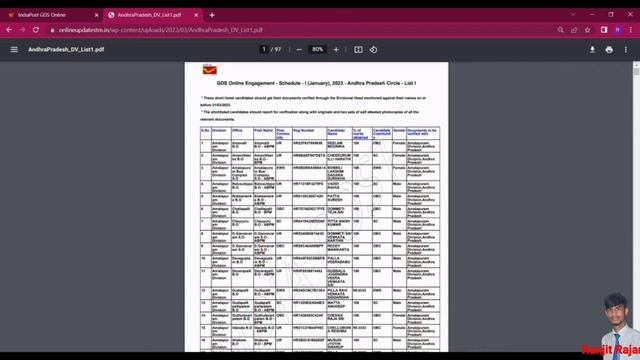Edit the PDF page number field
This screenshot has width=640, height=360.
264,49
